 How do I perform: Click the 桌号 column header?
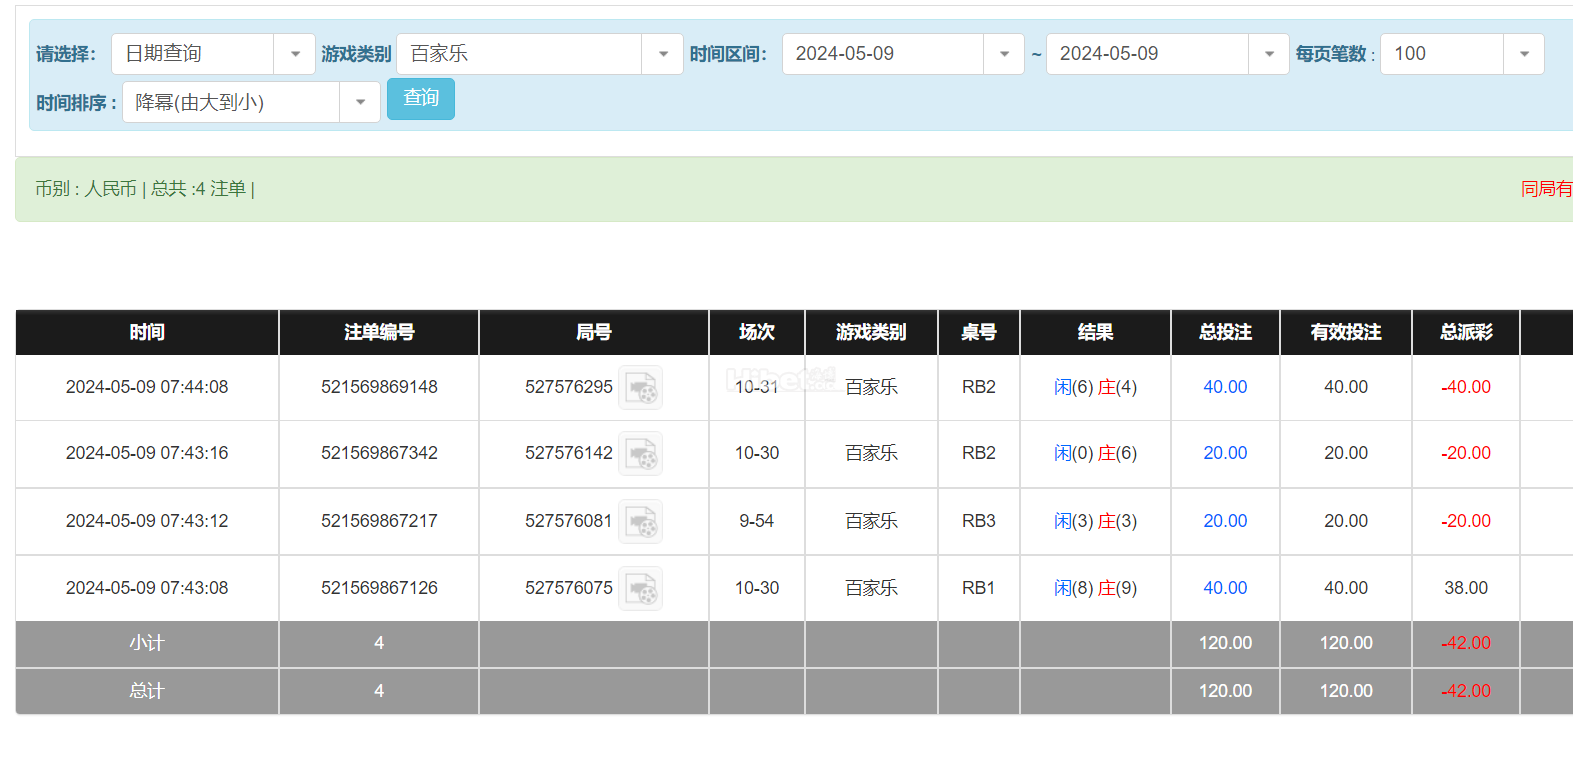[979, 332]
